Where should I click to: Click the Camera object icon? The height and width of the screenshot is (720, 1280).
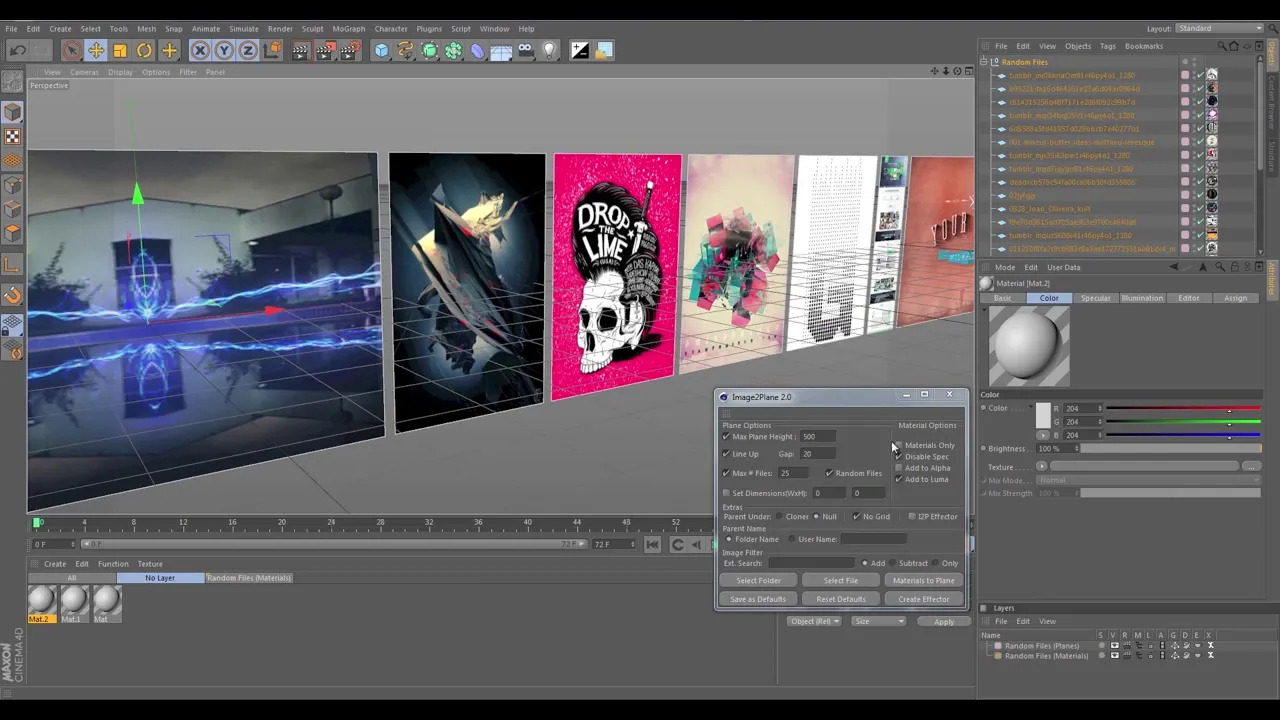coord(525,50)
